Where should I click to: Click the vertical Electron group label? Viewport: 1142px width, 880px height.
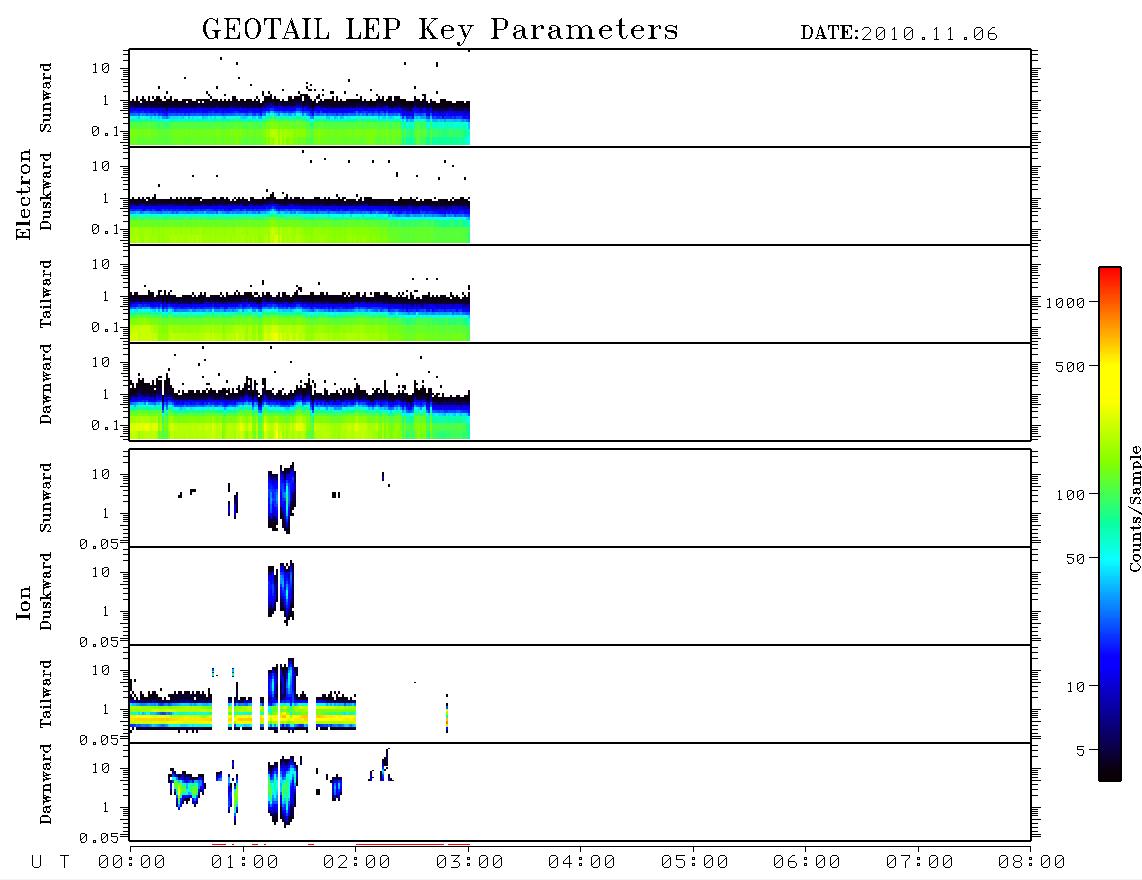(x=23, y=195)
